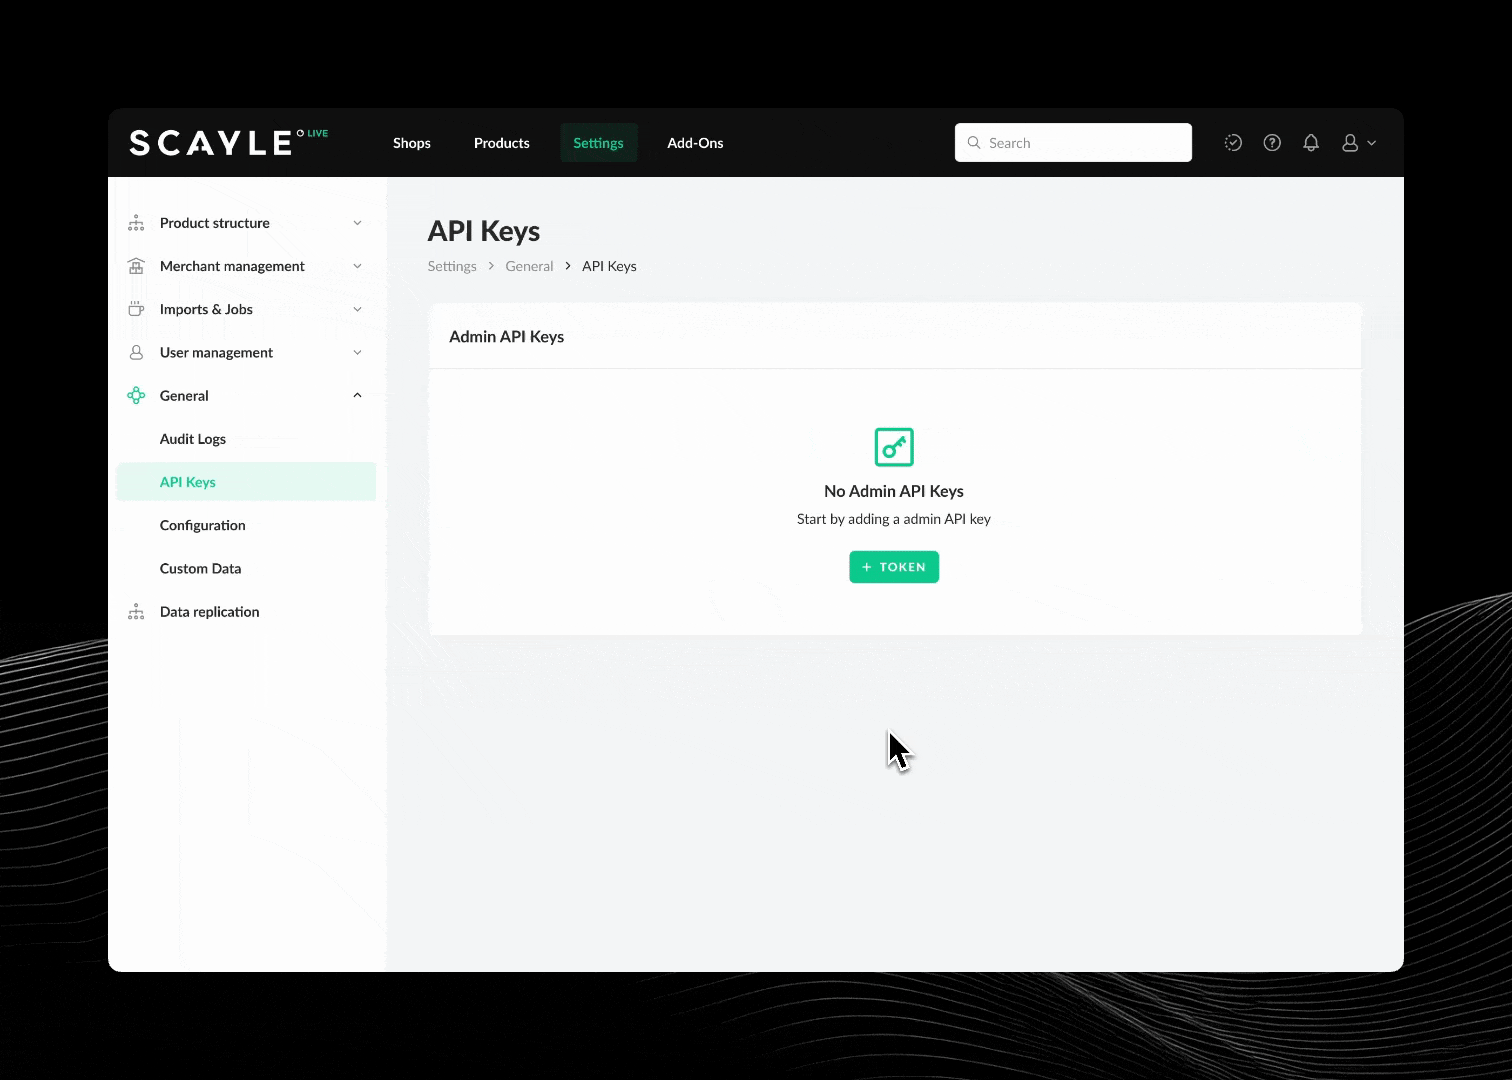Screen dimensions: 1512x1080
Task: Expand the User management section
Action: (x=357, y=352)
